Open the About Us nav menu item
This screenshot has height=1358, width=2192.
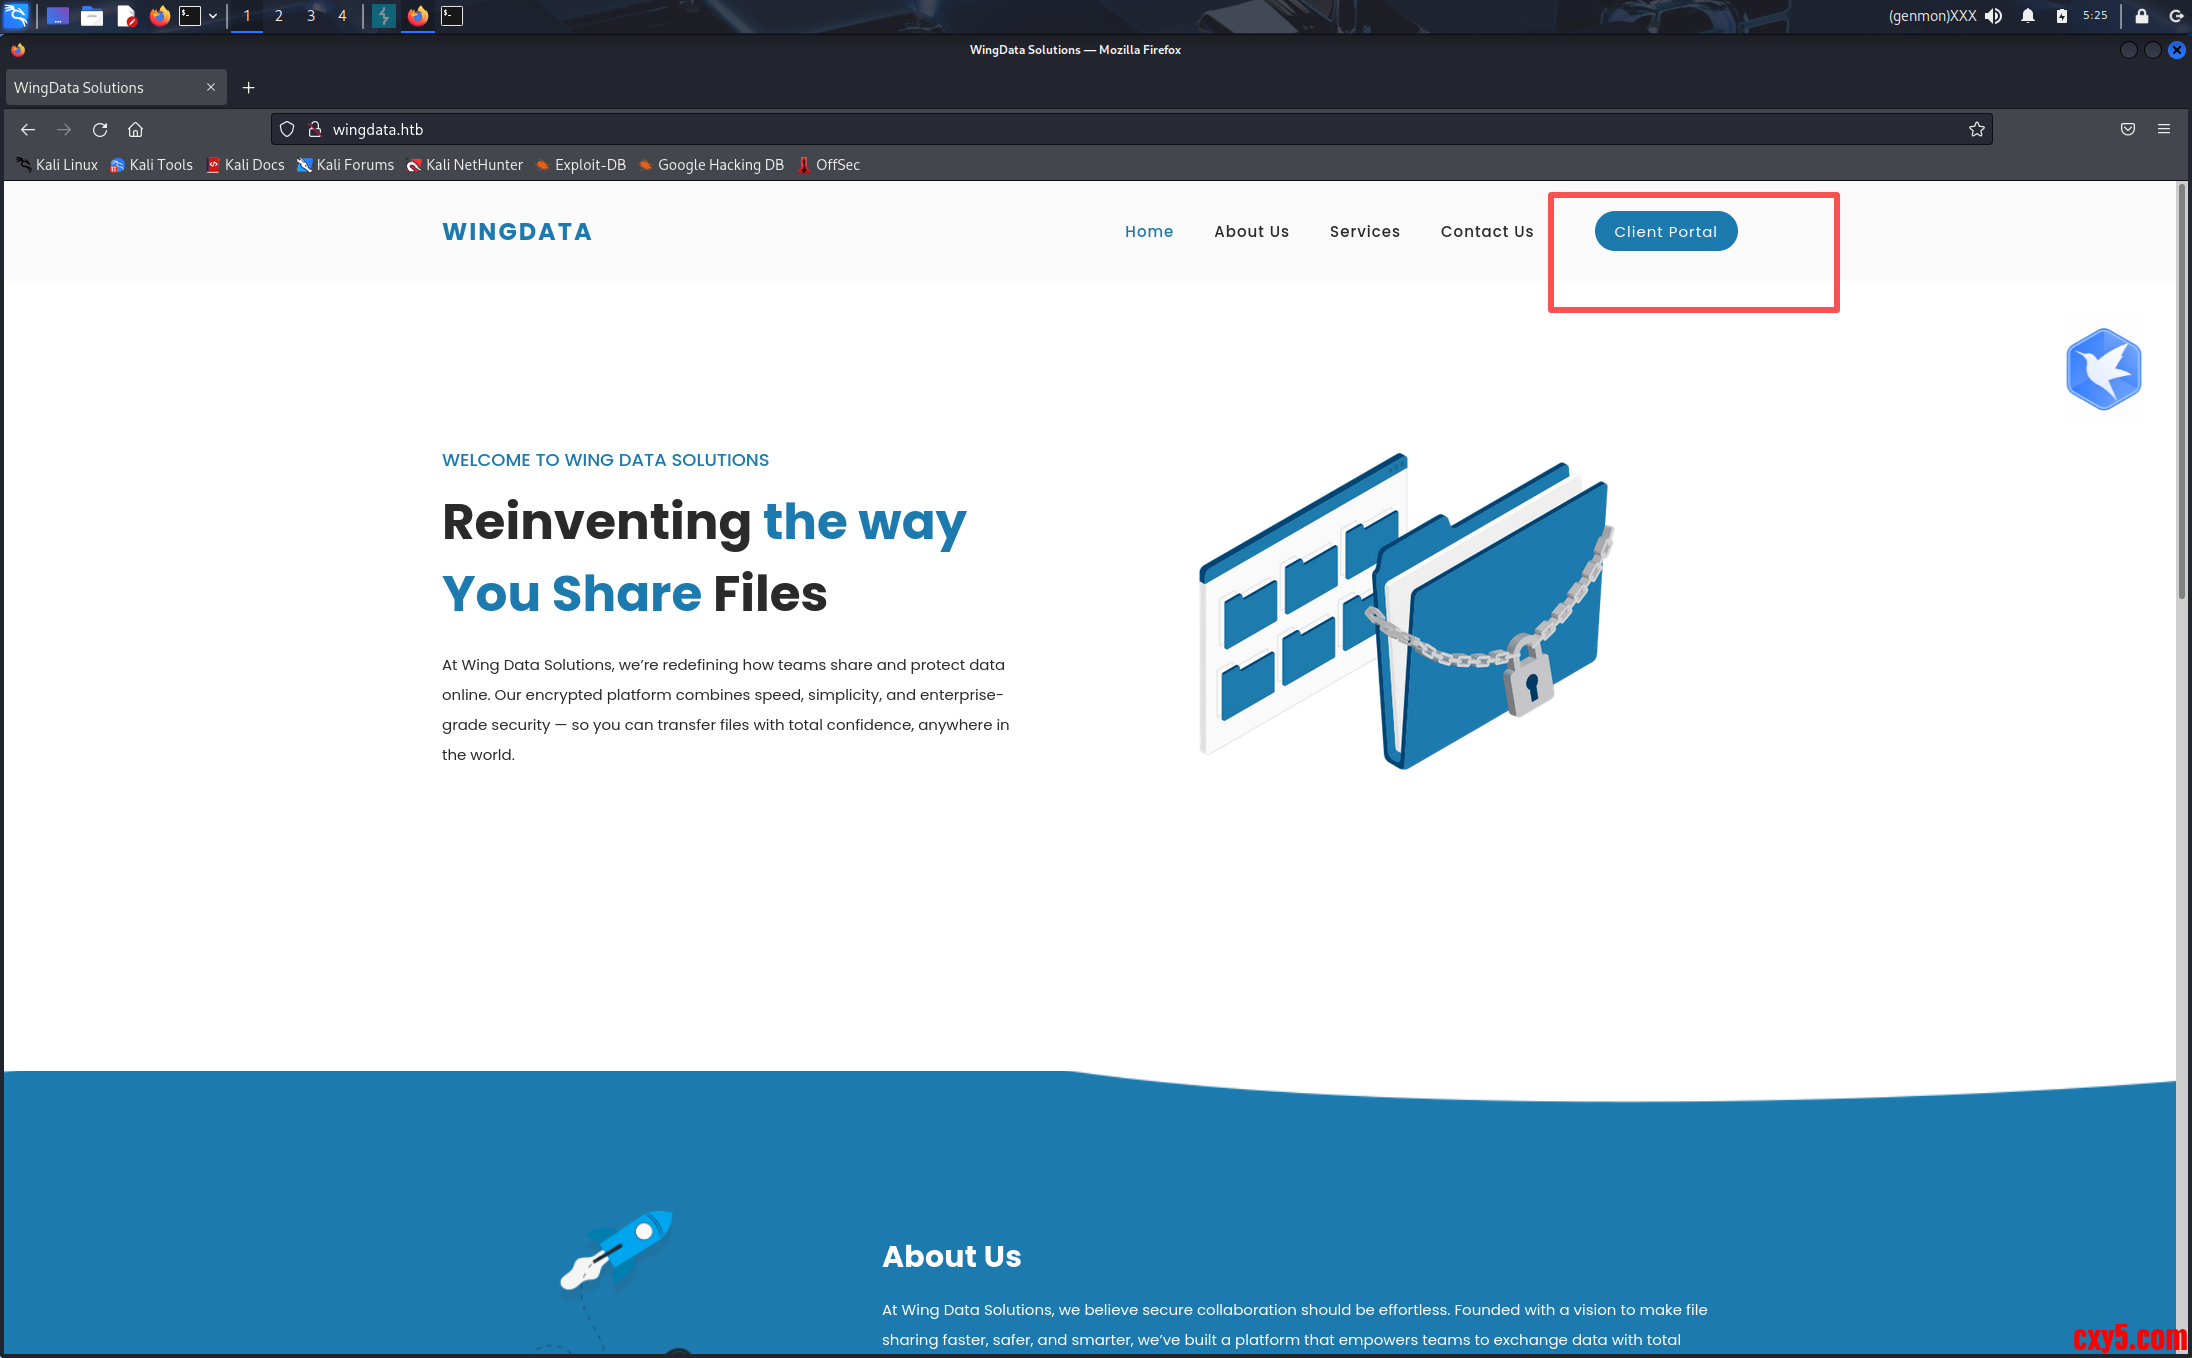click(1251, 231)
